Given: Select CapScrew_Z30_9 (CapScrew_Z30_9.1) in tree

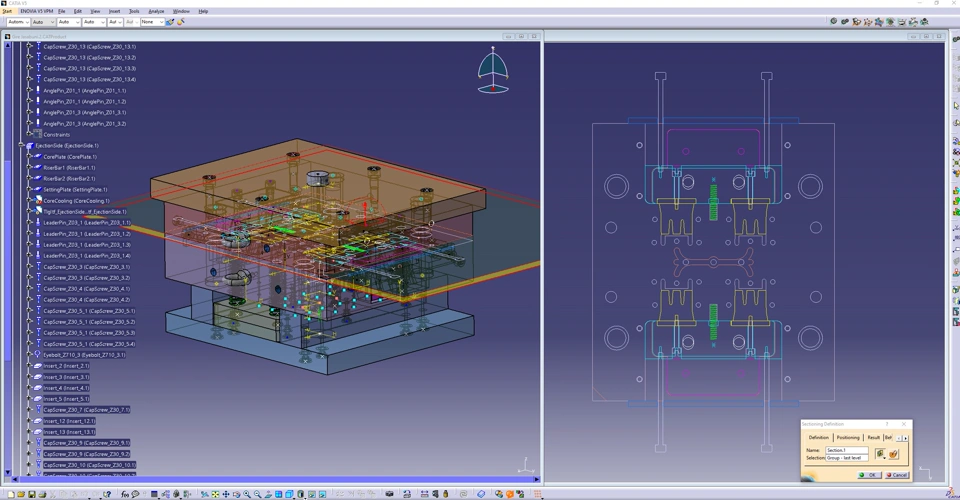Looking at the screenshot, I should (x=86, y=443).
